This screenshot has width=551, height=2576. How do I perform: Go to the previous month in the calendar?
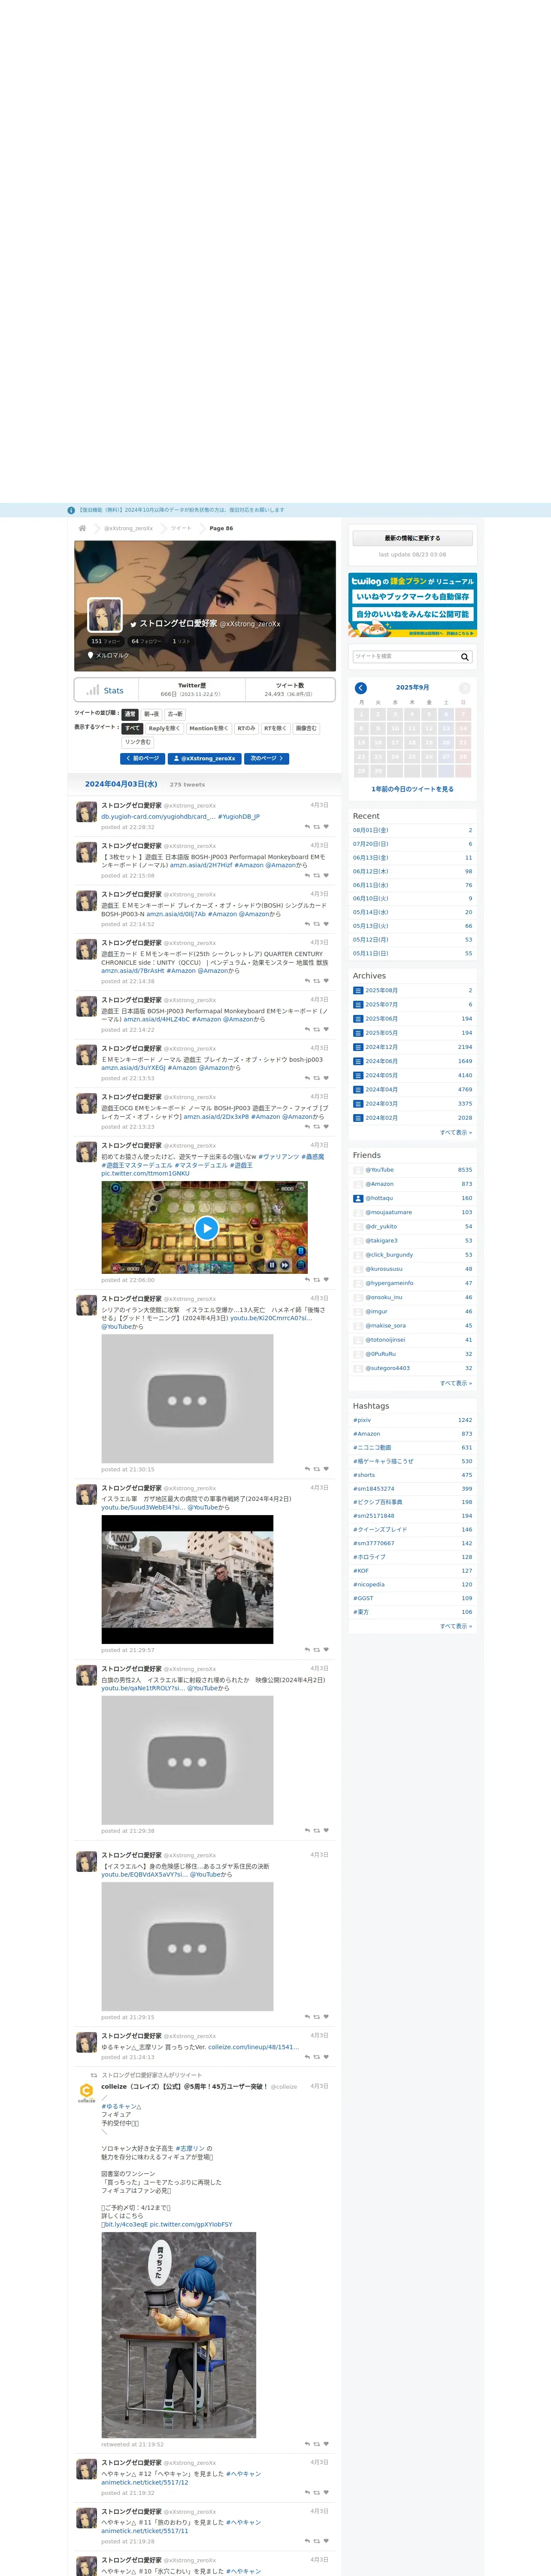pyautogui.click(x=361, y=688)
